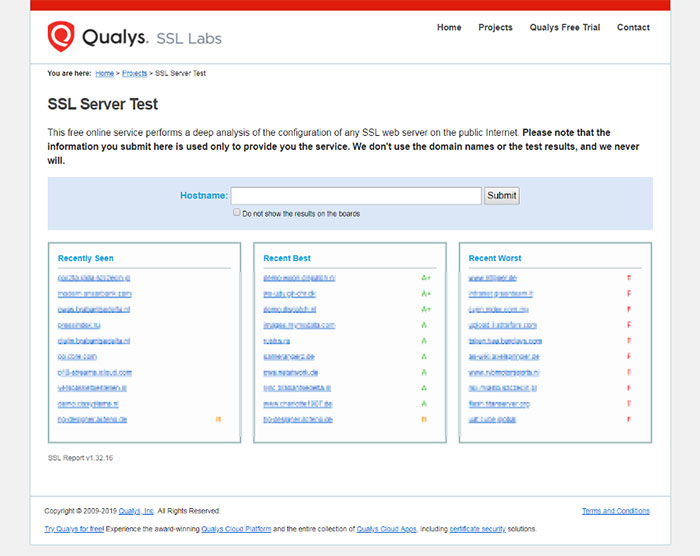Click orange B grade in Recently Seen list
This screenshot has height=556, width=700.
click(218, 419)
